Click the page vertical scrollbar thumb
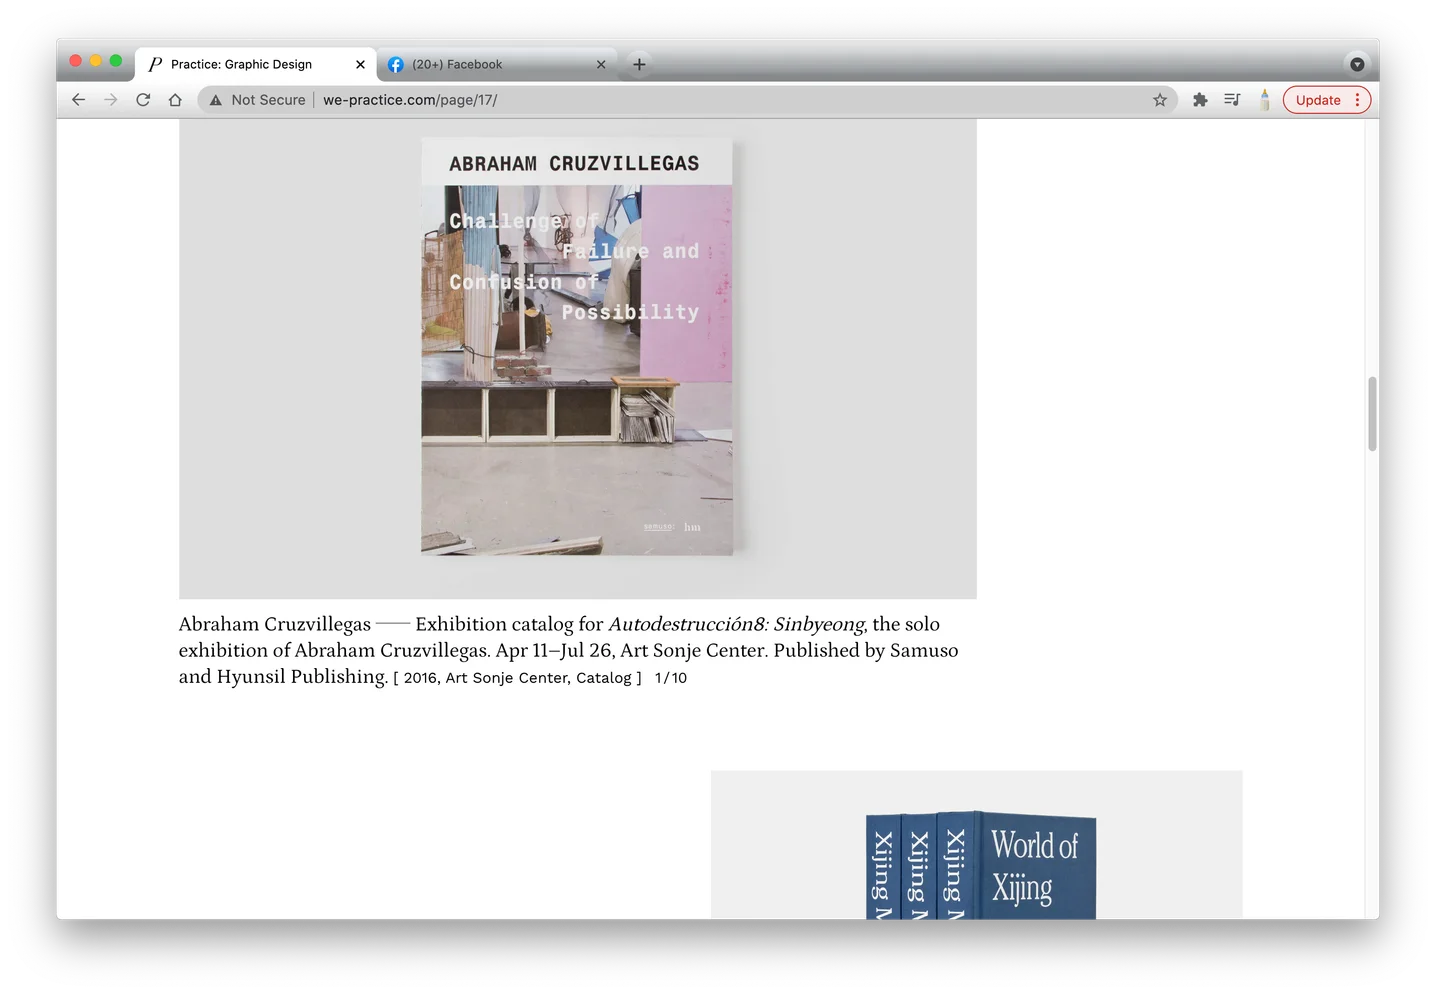Screen dimensions: 1436x994 click(1372, 414)
